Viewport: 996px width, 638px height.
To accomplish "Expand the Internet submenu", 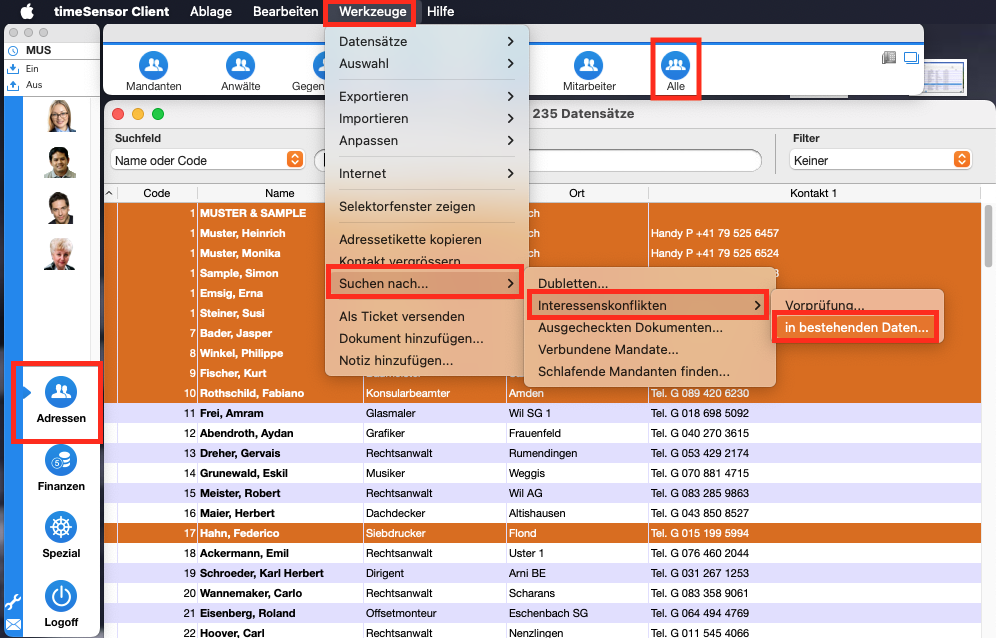I will pyautogui.click(x=426, y=173).
